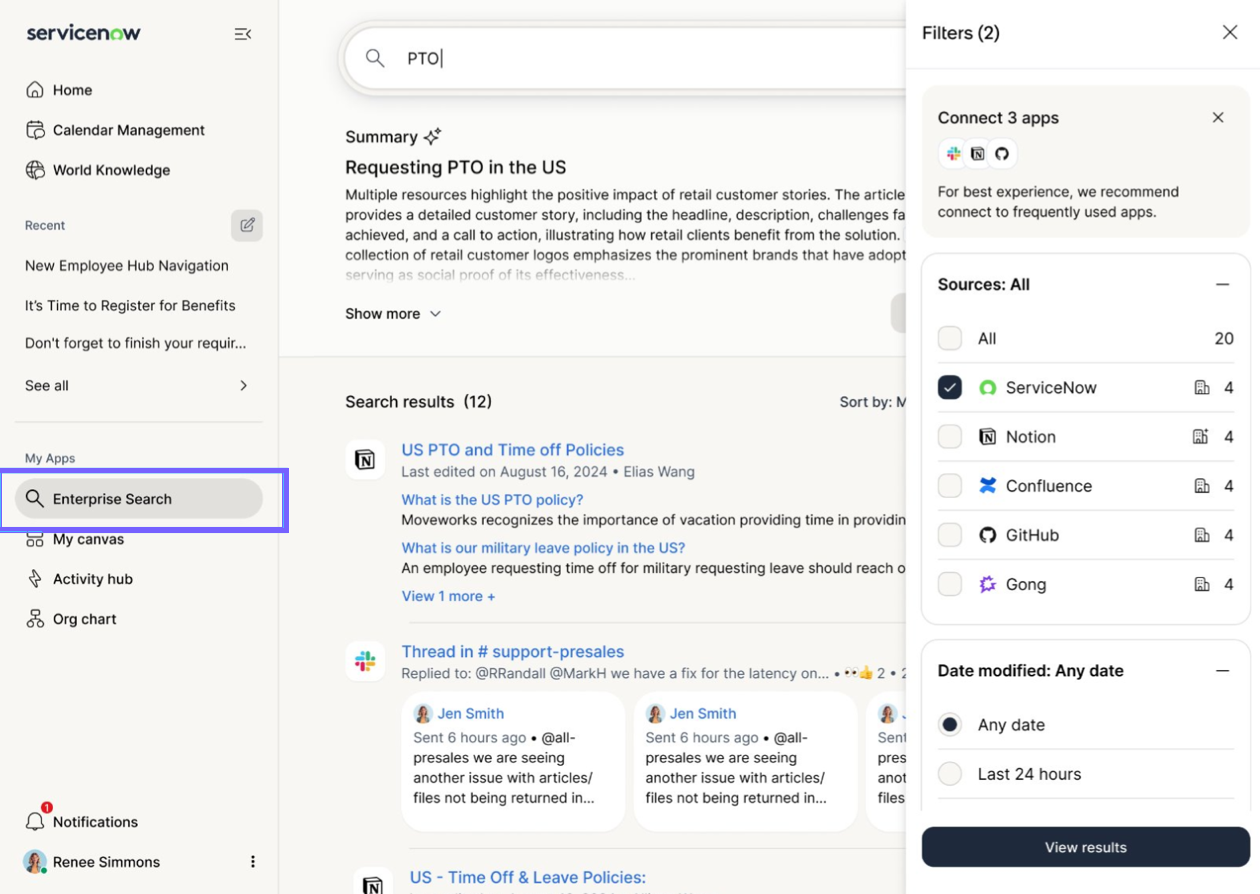Close the Filters panel
Image resolution: width=1260 pixels, height=894 pixels.
pos(1230,33)
